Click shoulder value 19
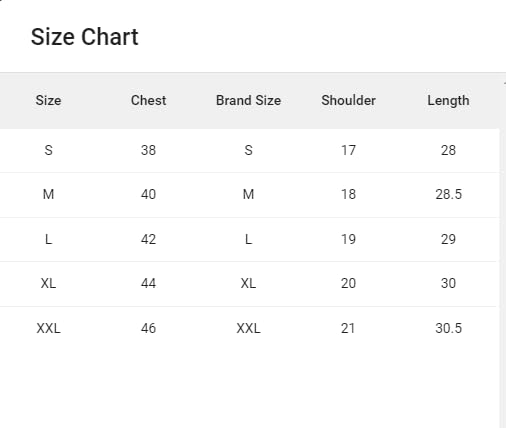Viewport: 506px width, 428px height. tap(348, 239)
